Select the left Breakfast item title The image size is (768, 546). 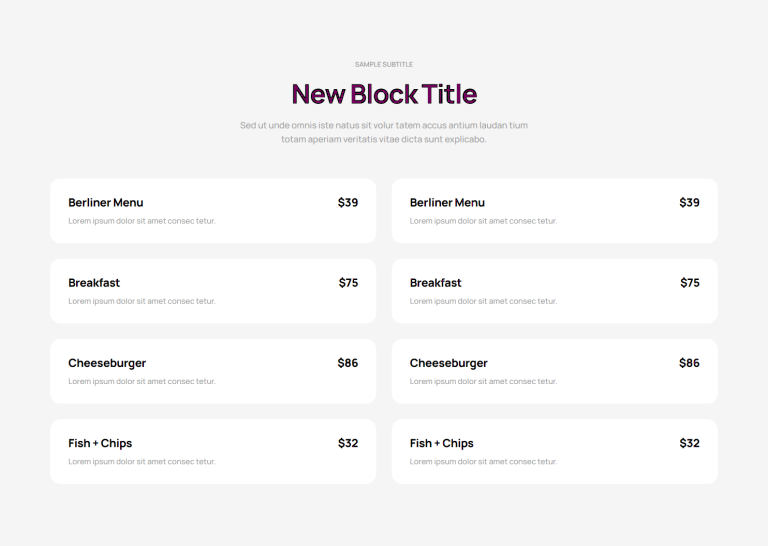tap(94, 283)
